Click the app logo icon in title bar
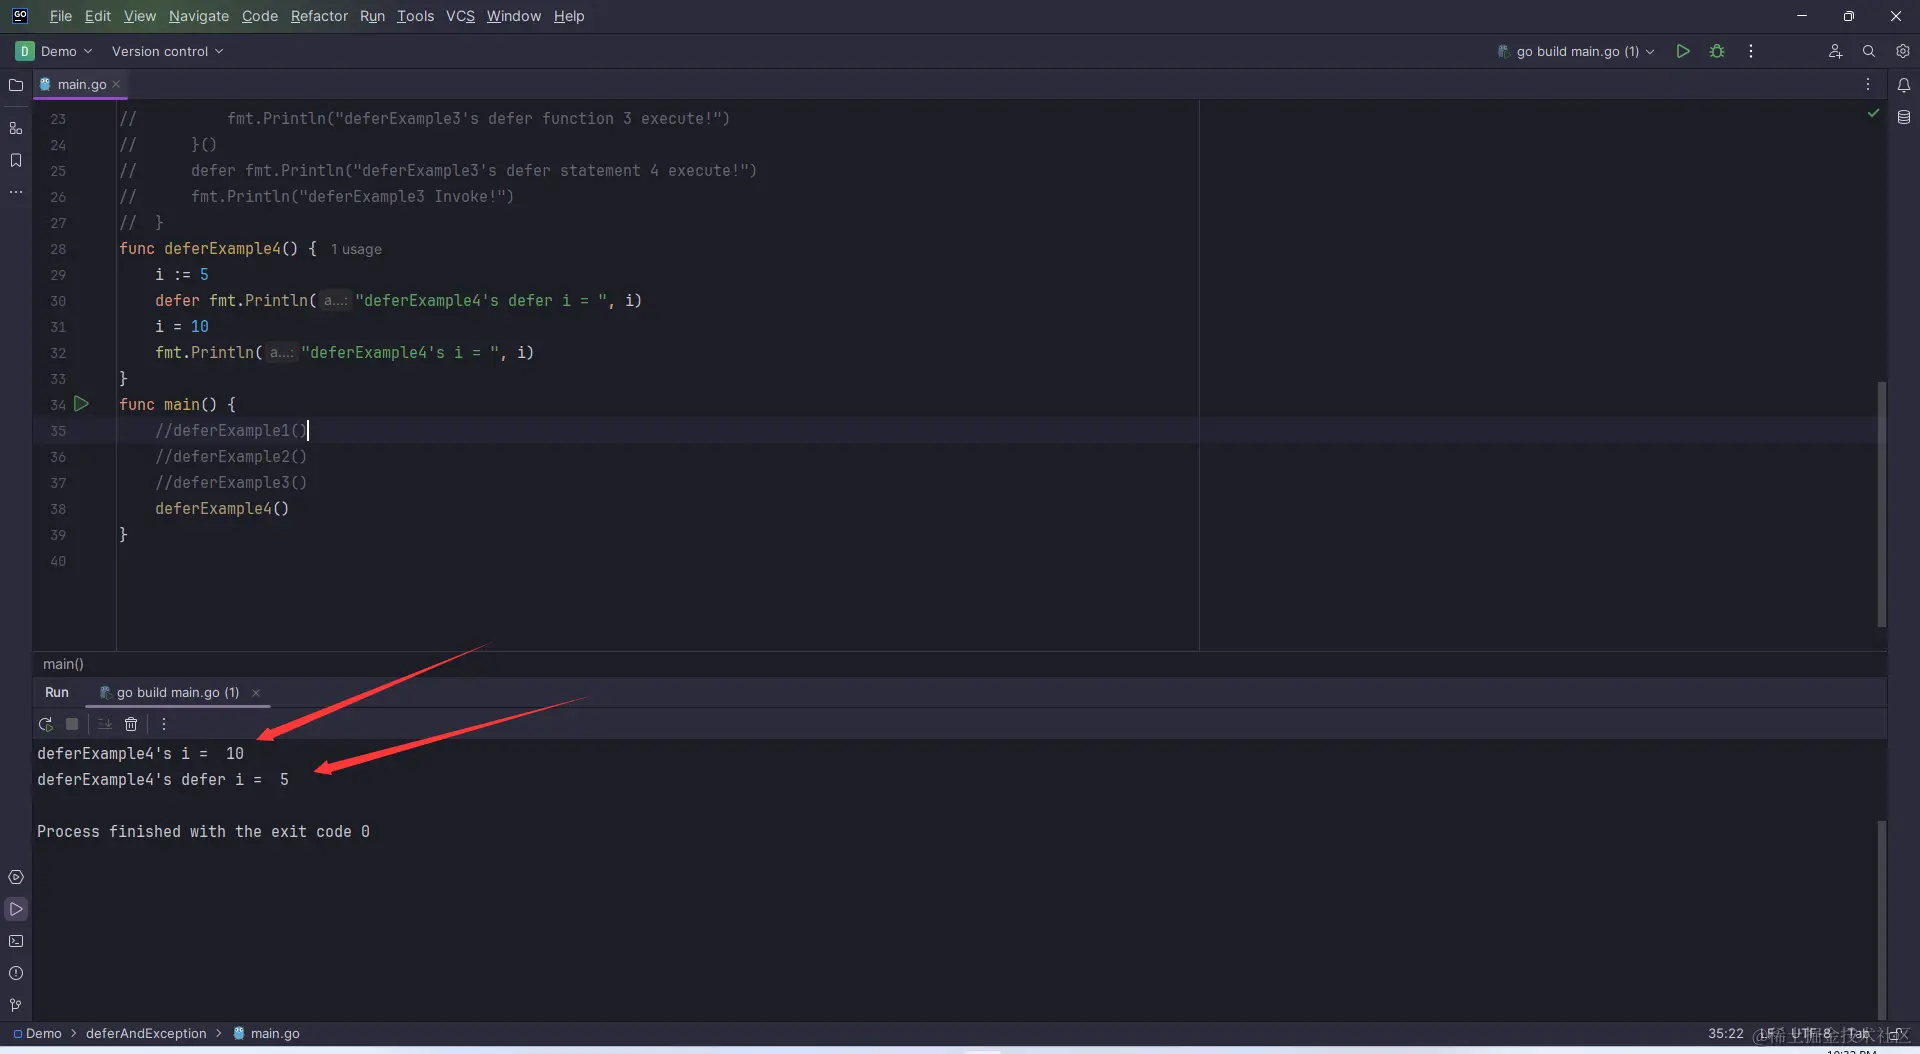The height and width of the screenshot is (1054, 1920). coord(20,16)
